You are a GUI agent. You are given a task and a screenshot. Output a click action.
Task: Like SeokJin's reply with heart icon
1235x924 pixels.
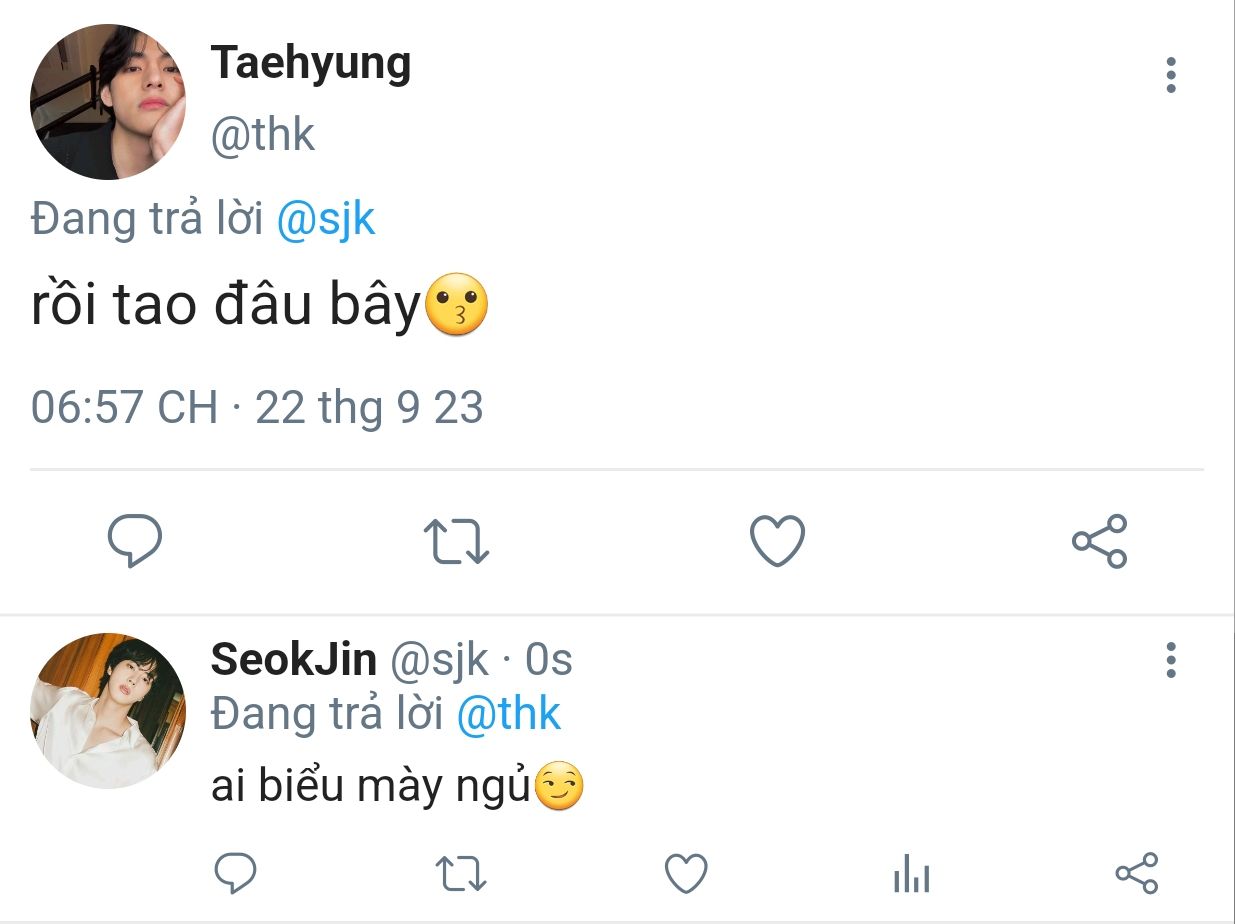pyautogui.click(x=686, y=873)
